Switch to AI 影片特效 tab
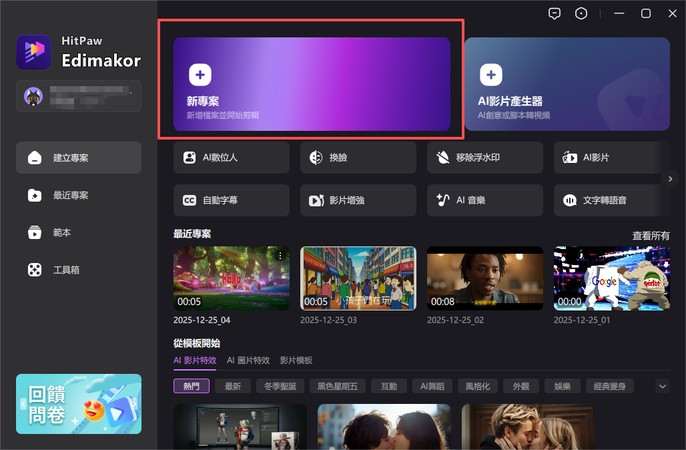686x450 pixels. (195, 360)
